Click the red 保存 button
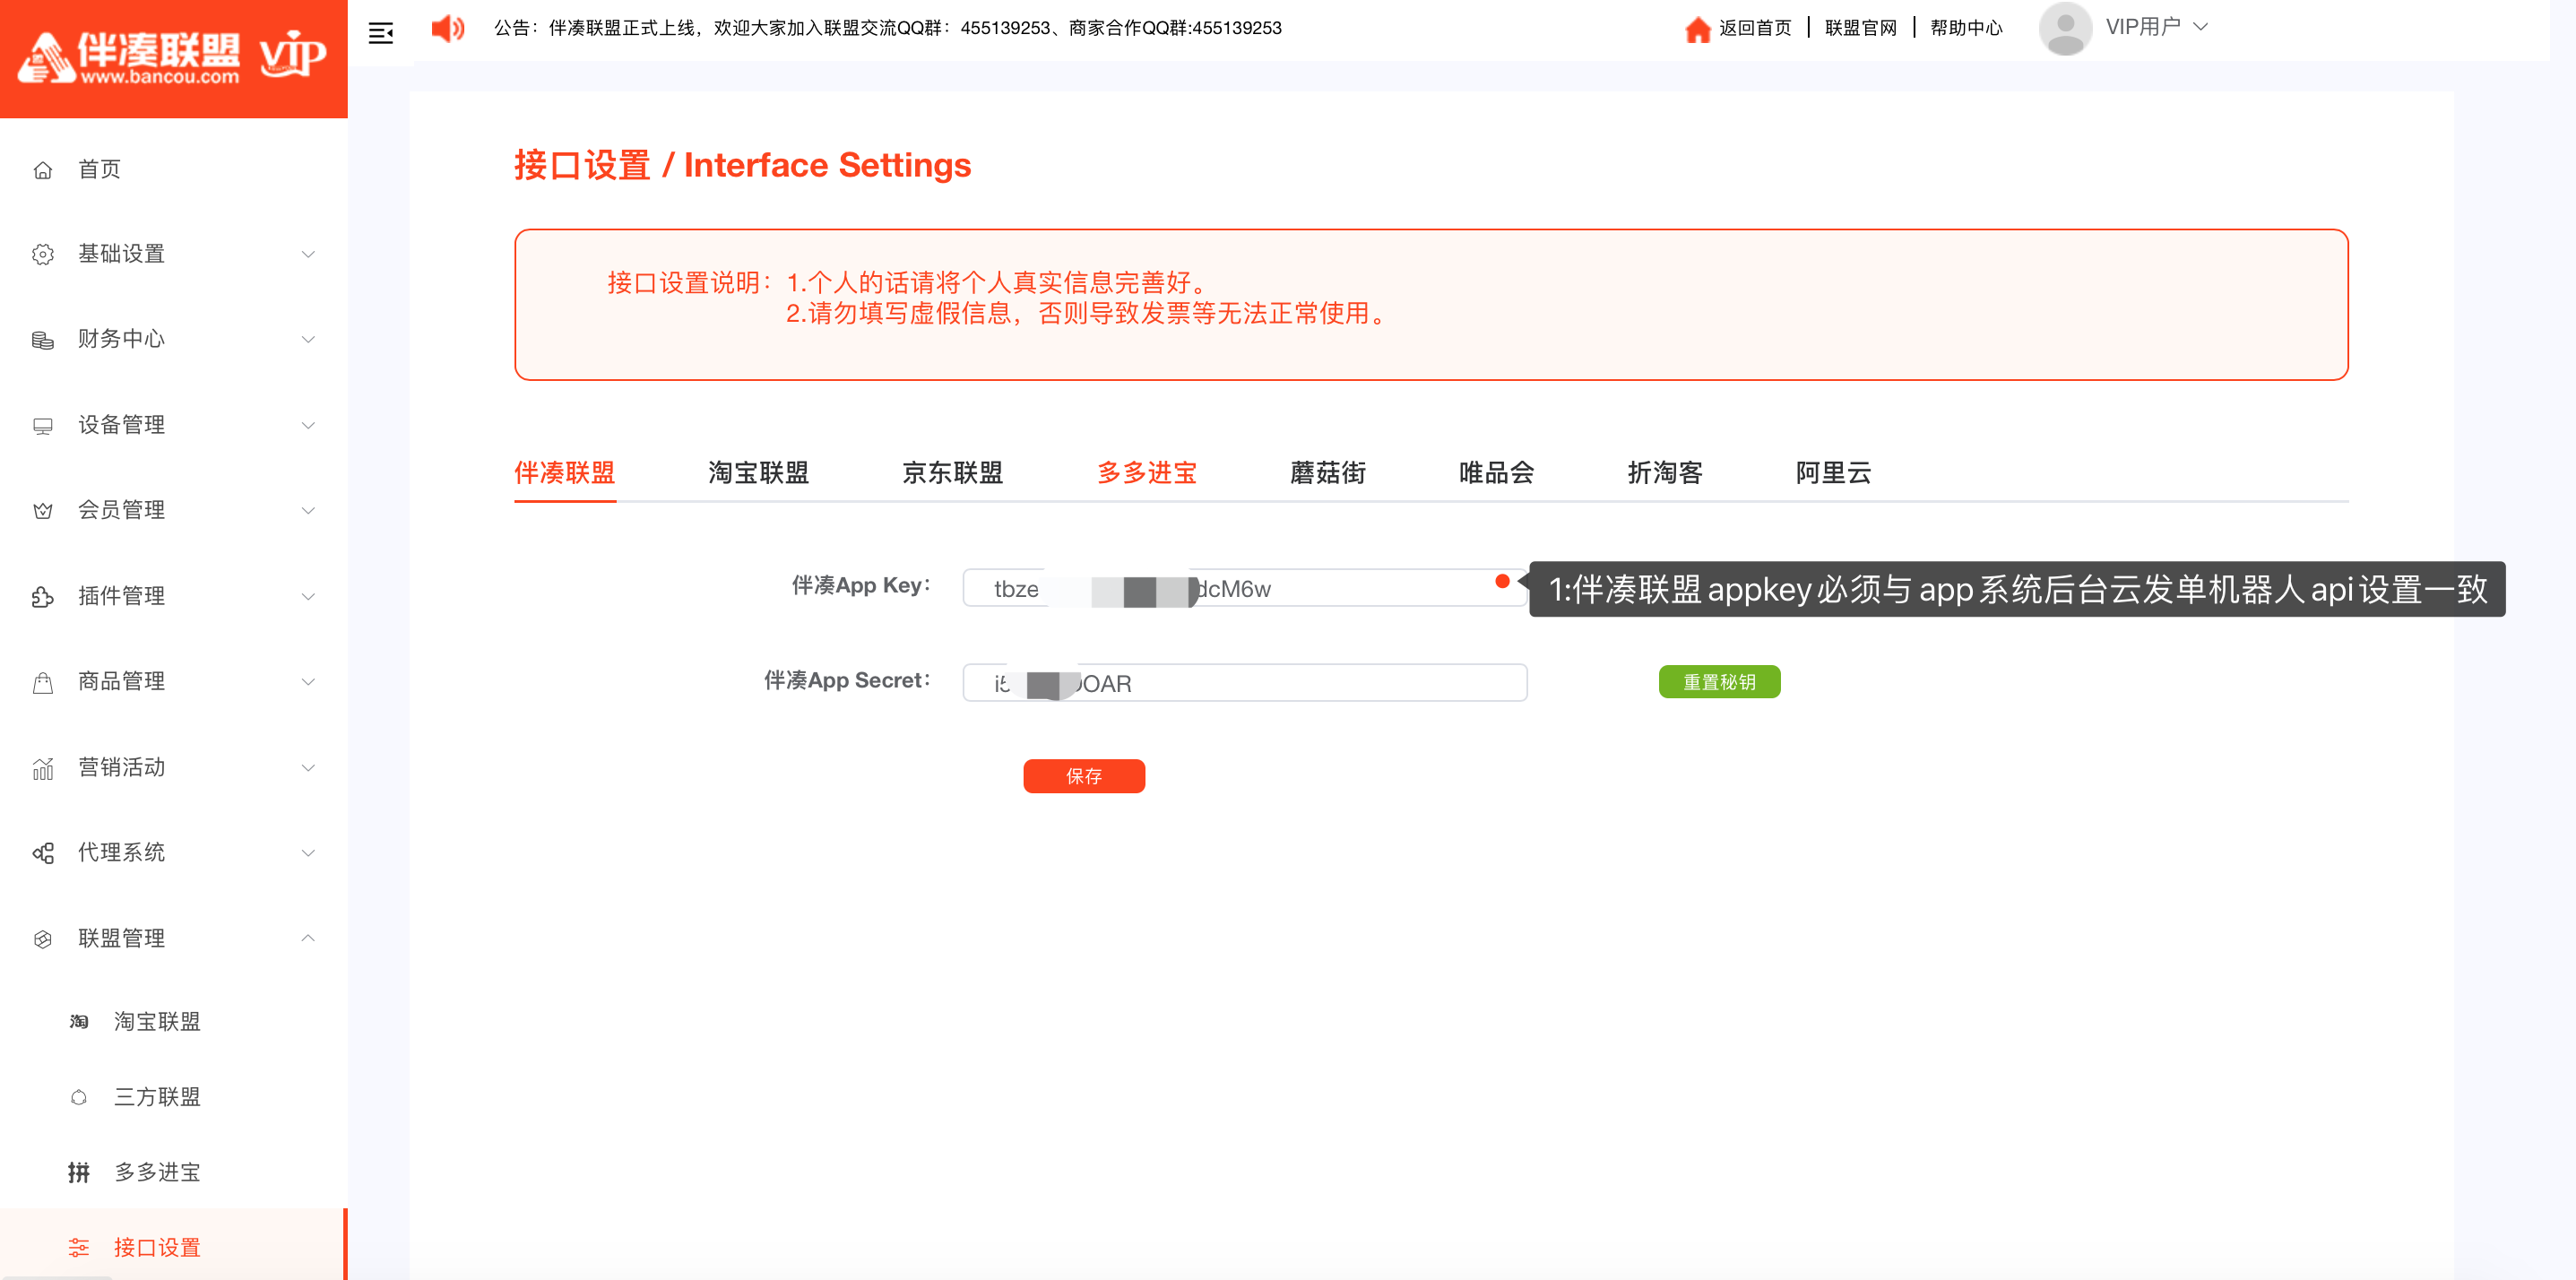 tap(1084, 776)
